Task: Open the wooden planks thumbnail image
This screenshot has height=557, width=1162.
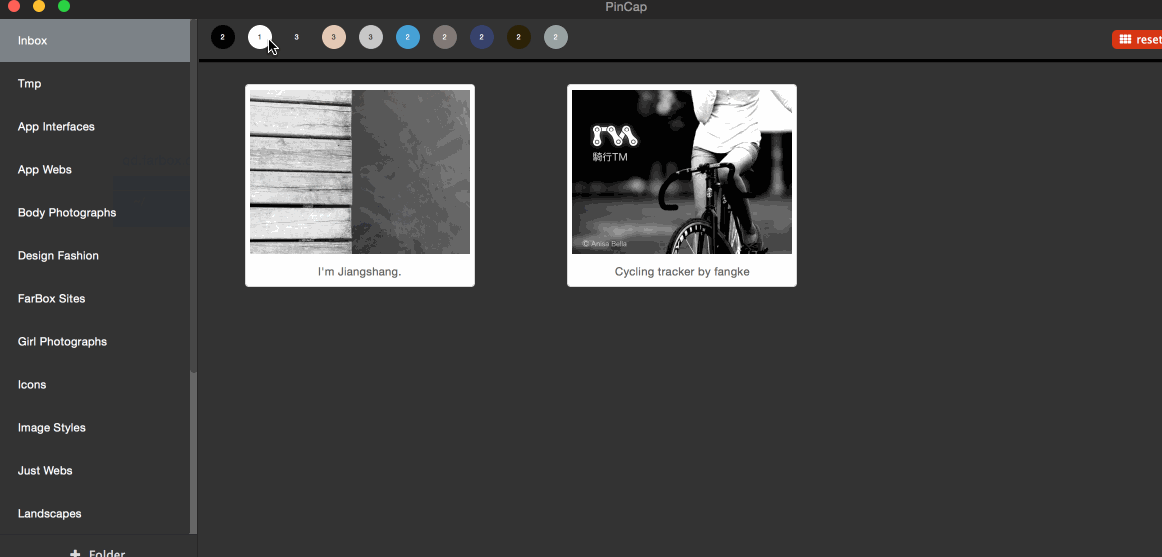Action: pyautogui.click(x=359, y=172)
